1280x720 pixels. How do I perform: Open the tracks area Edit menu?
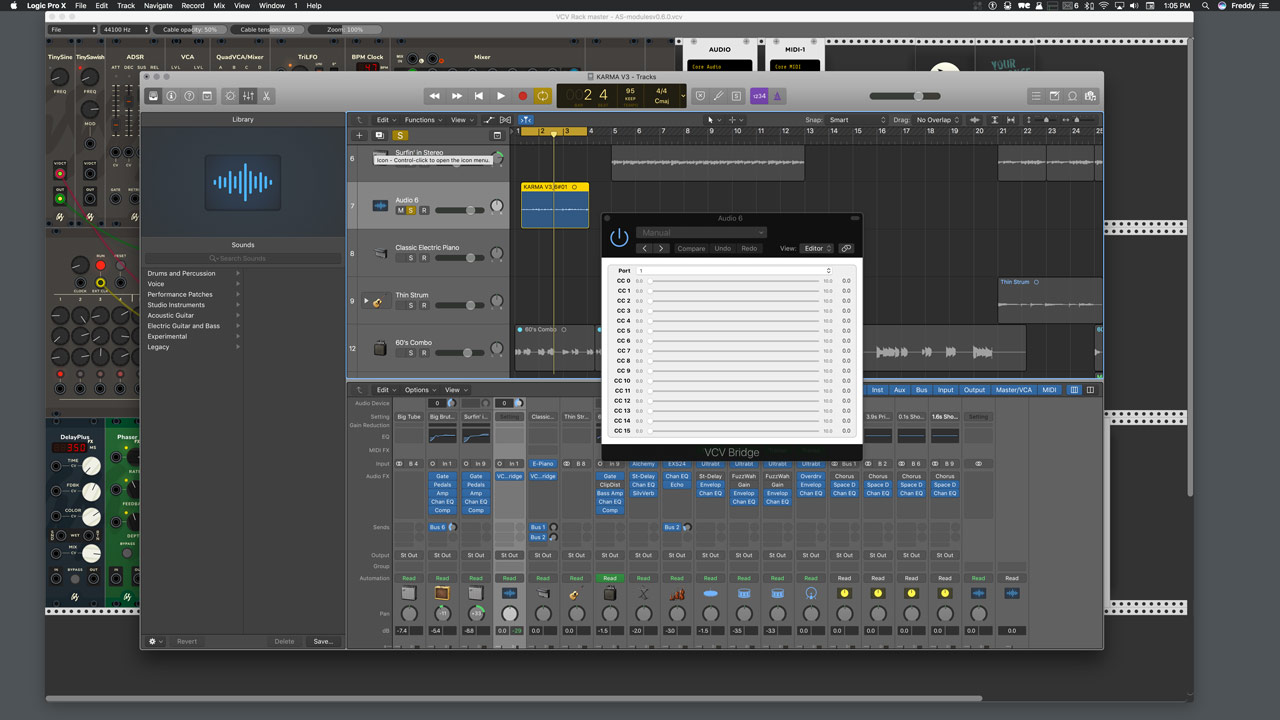tap(385, 120)
